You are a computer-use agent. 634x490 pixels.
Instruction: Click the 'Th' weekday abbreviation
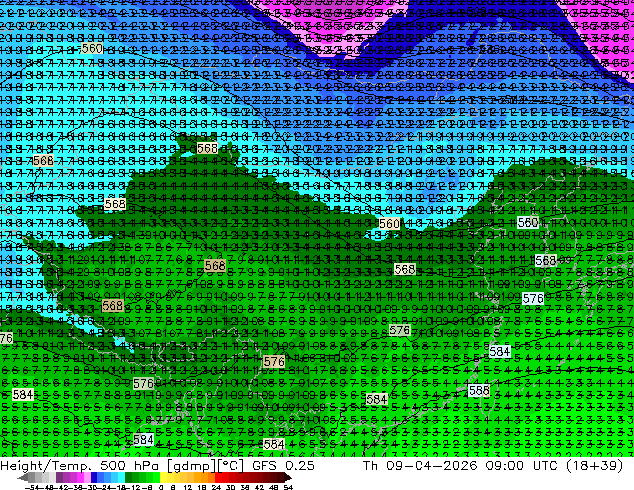click(x=370, y=466)
